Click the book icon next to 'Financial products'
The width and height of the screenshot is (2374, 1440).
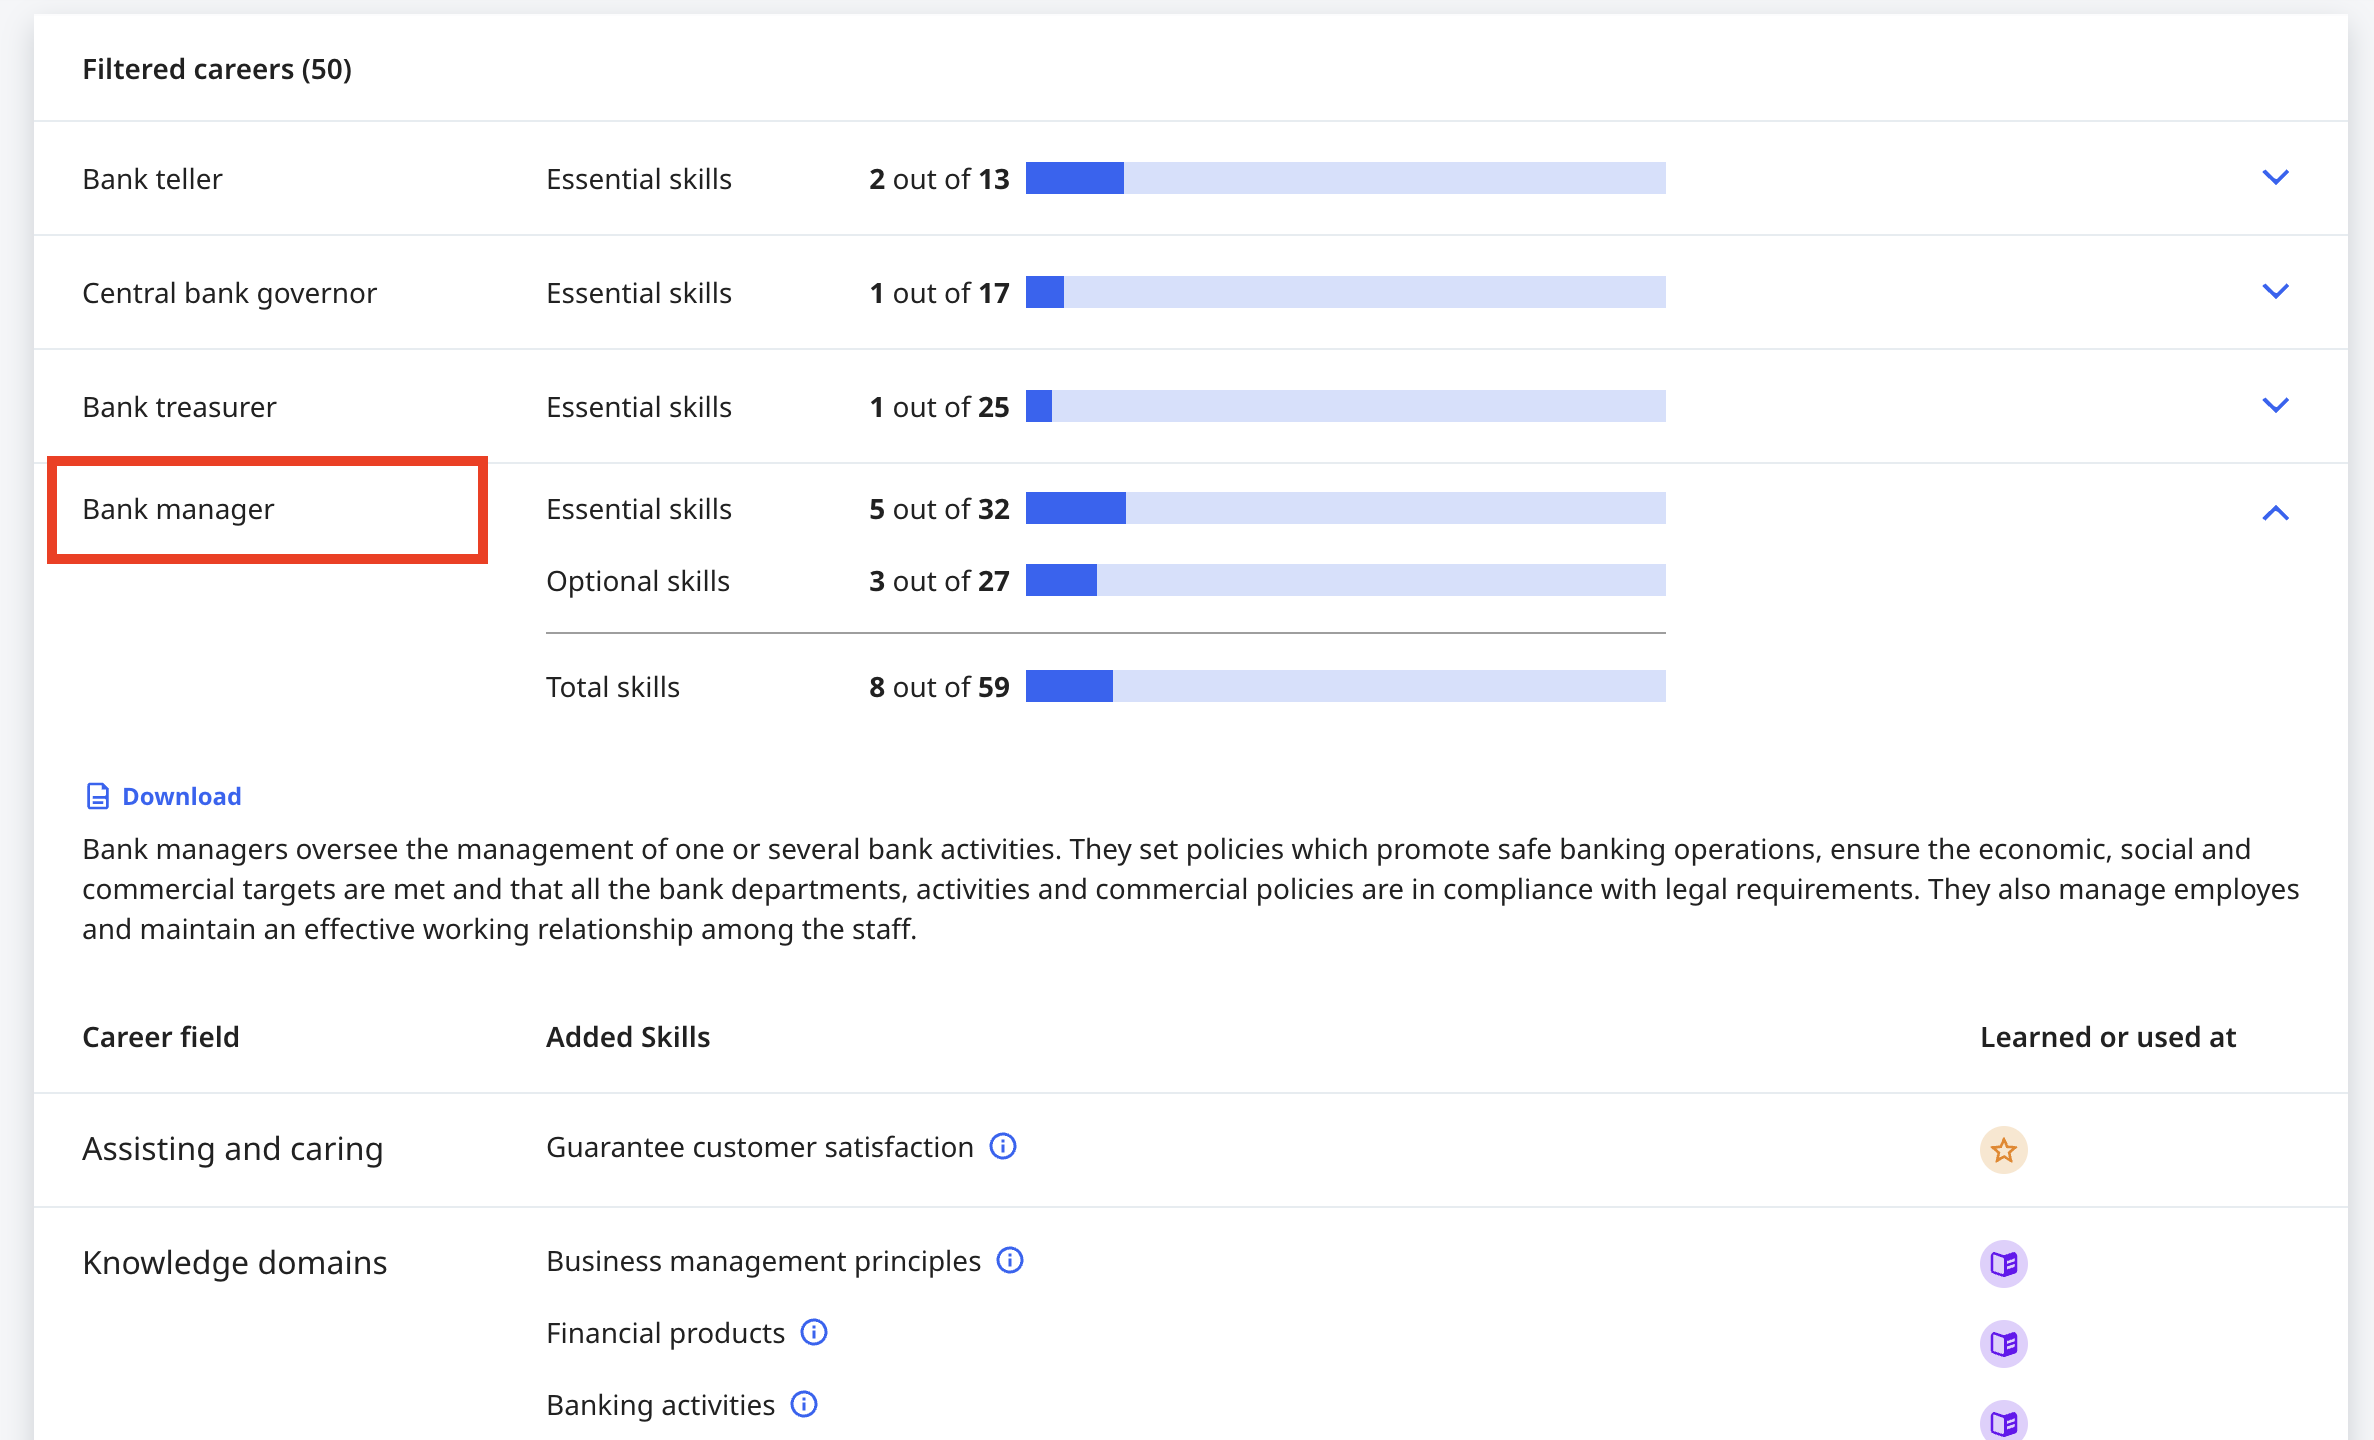2006,1338
